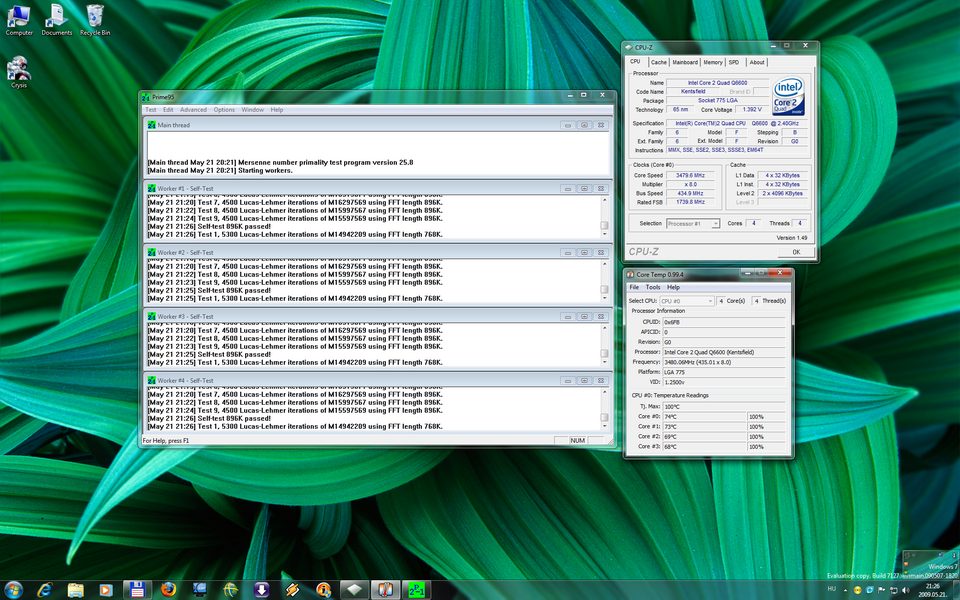Screen dimensions: 960x600
Task: Open the Computer desktop icon
Action: 18,20
